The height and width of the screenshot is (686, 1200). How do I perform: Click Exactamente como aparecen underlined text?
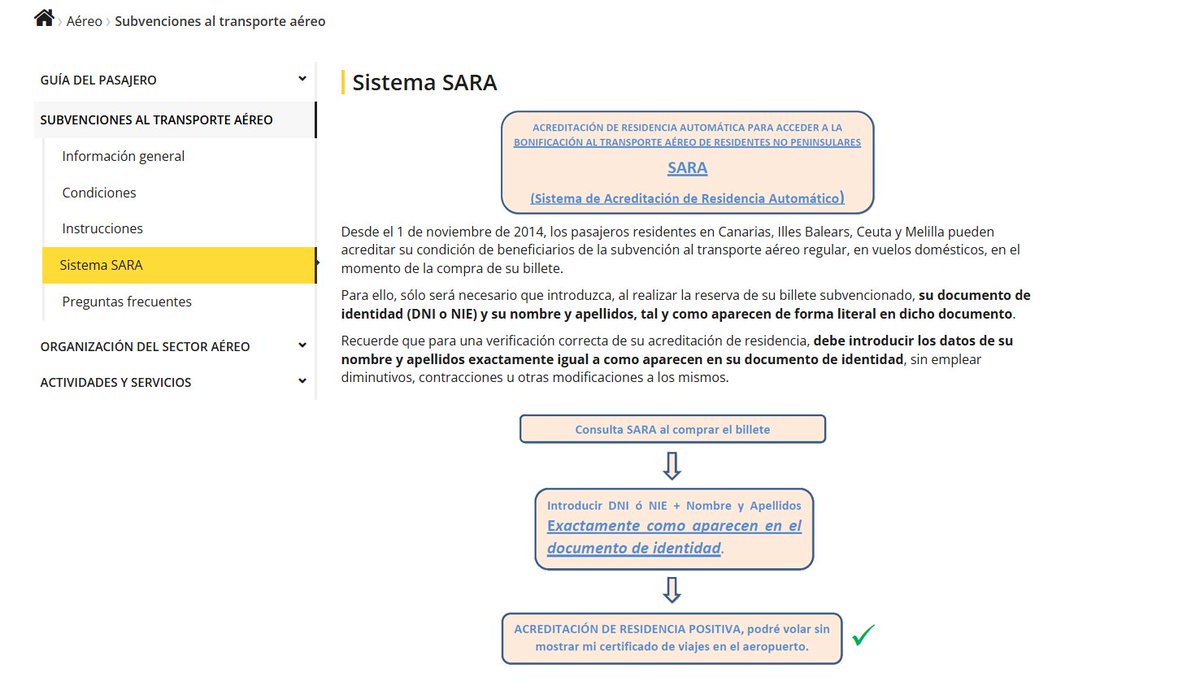pyautogui.click(x=674, y=537)
